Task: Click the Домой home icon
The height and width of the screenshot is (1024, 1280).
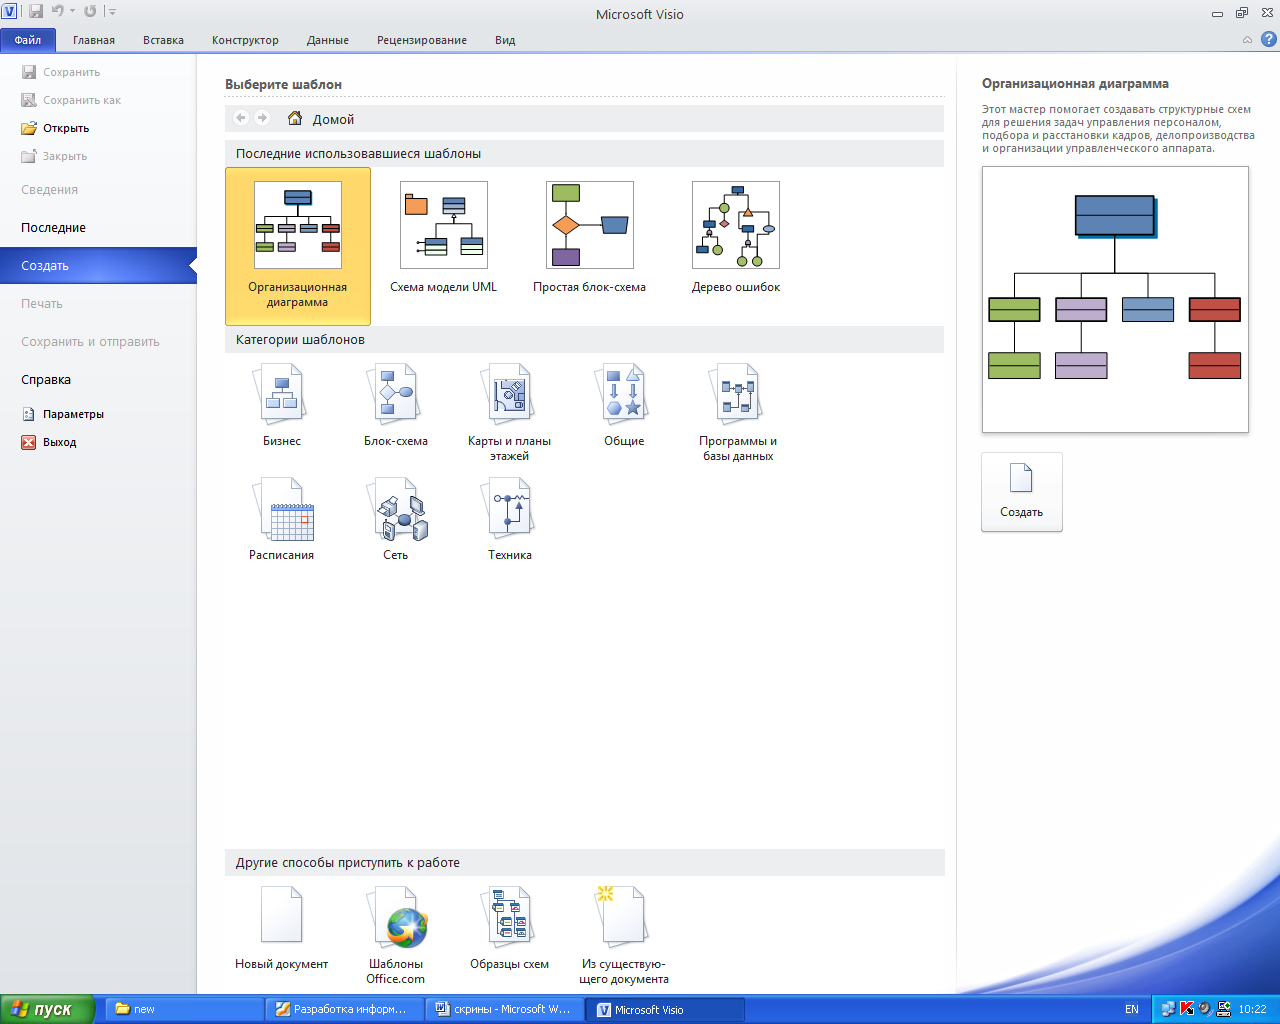Action: coord(295,118)
